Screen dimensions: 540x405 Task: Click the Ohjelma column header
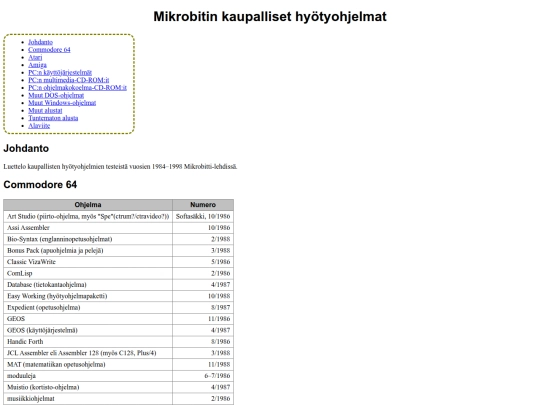88,205
